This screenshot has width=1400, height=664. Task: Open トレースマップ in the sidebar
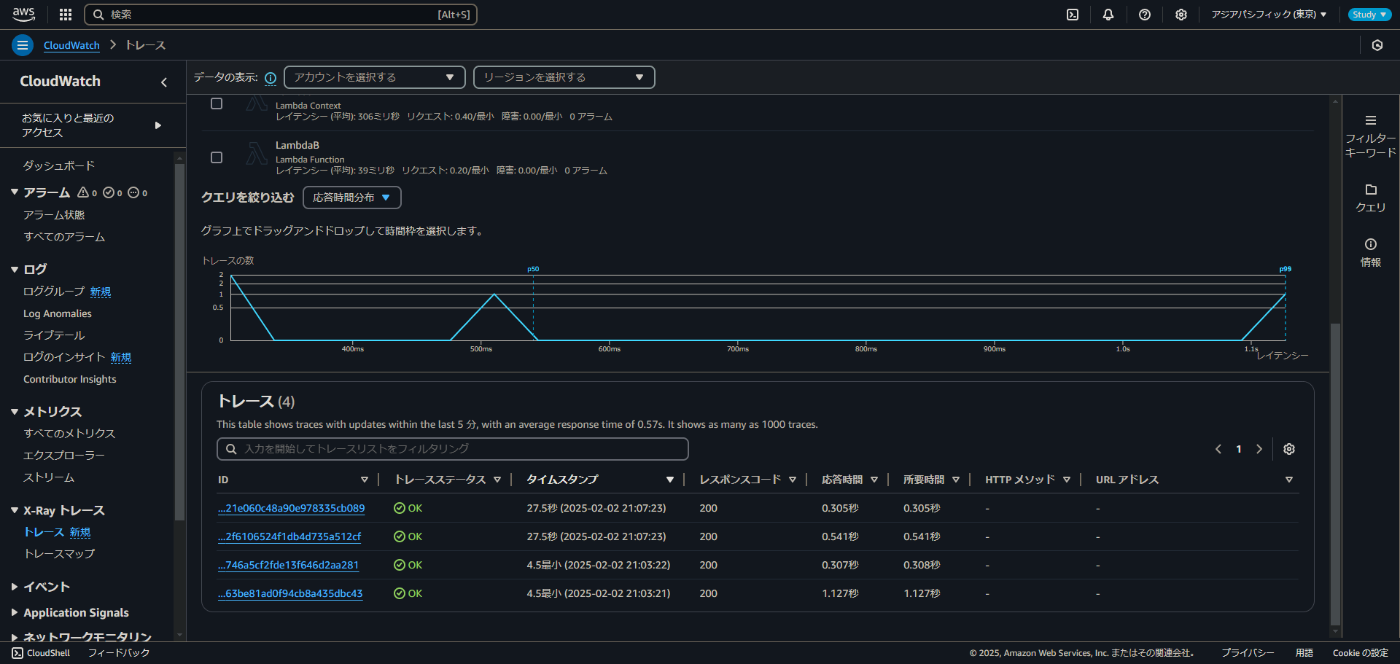coord(59,553)
